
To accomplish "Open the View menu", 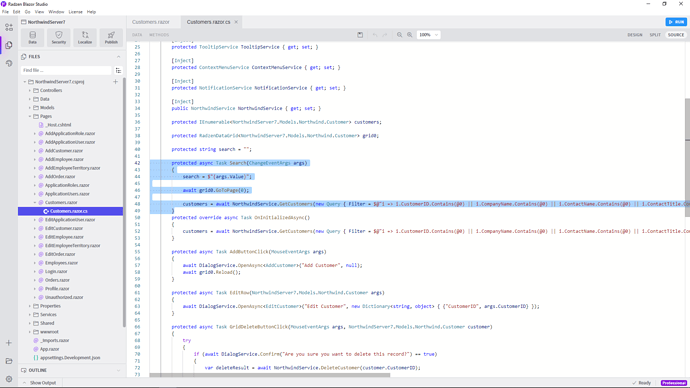I will 39,12.
